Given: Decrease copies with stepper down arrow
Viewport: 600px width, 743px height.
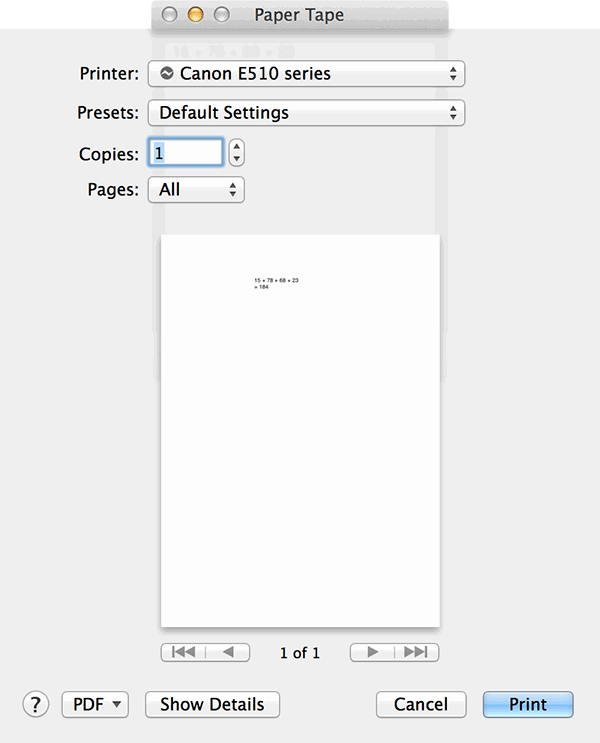Looking at the screenshot, I should coord(236,159).
